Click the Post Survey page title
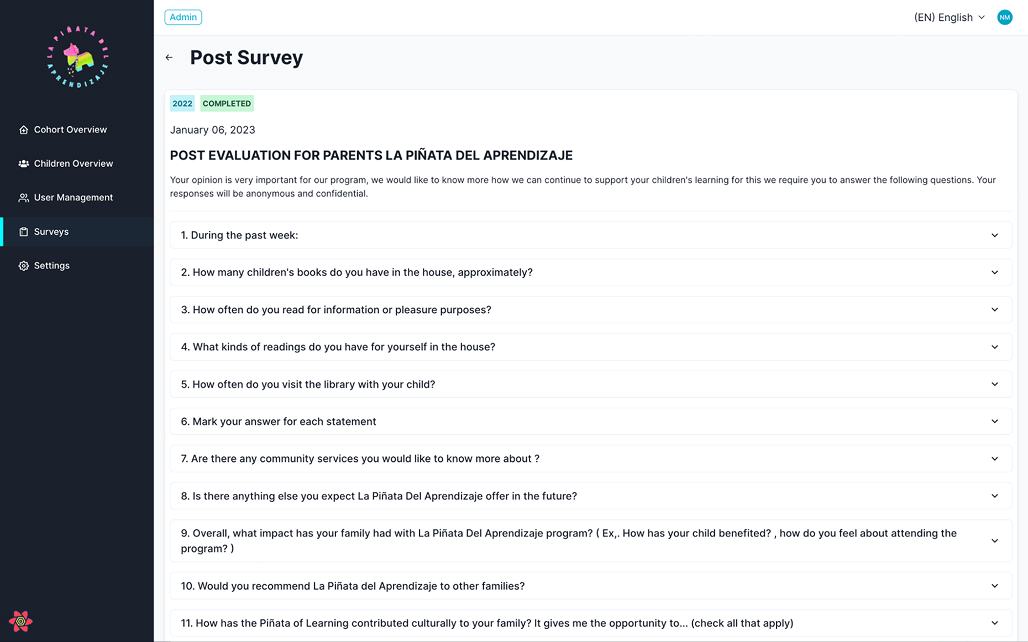The width and height of the screenshot is (1028, 642). point(246,57)
